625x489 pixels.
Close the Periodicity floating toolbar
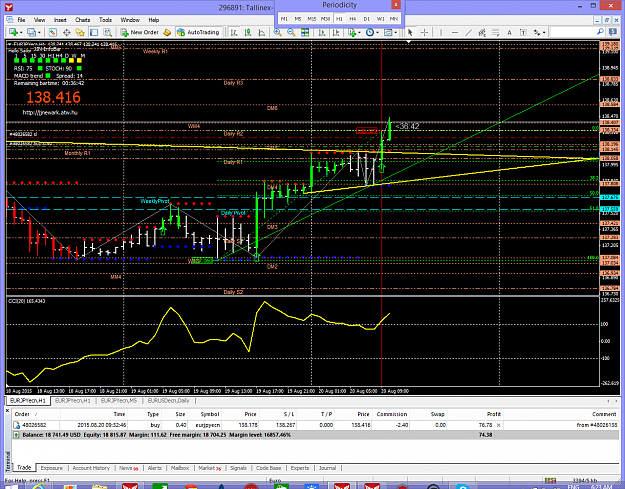coord(396,4)
